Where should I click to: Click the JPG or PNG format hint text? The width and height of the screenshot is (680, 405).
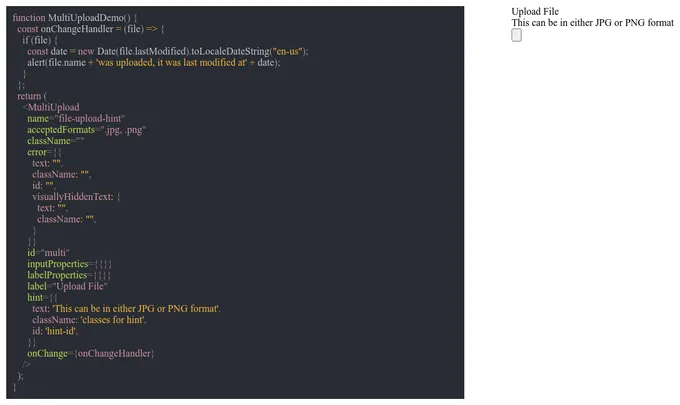click(x=592, y=23)
